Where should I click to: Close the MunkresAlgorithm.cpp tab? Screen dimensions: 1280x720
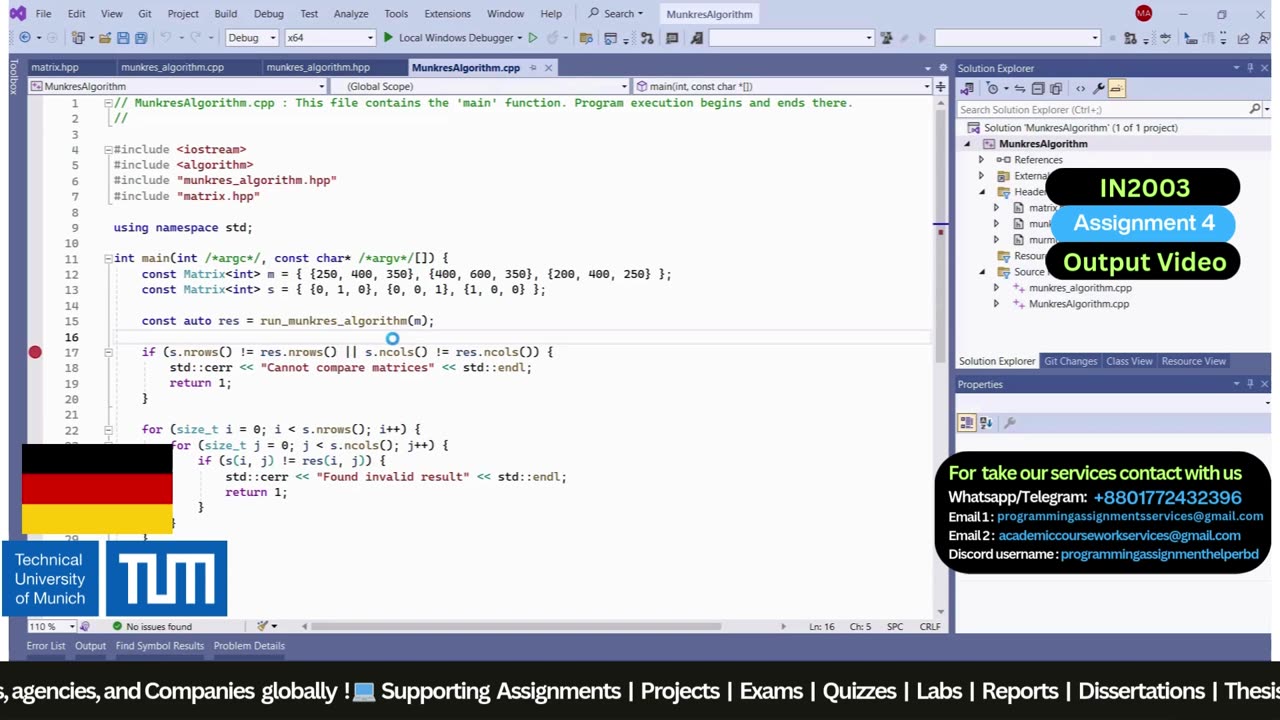click(548, 68)
